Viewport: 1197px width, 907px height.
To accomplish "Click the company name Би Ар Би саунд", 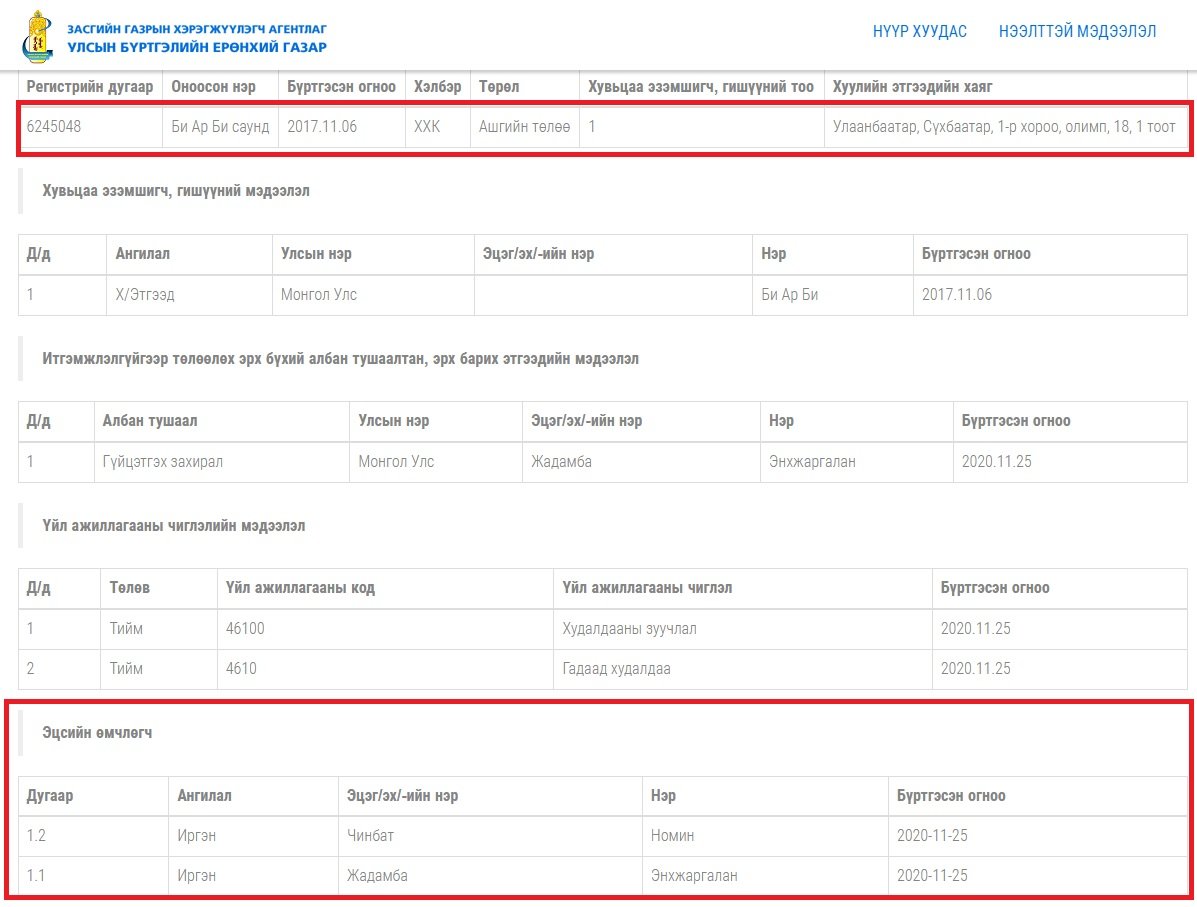I will pyautogui.click(x=220, y=127).
